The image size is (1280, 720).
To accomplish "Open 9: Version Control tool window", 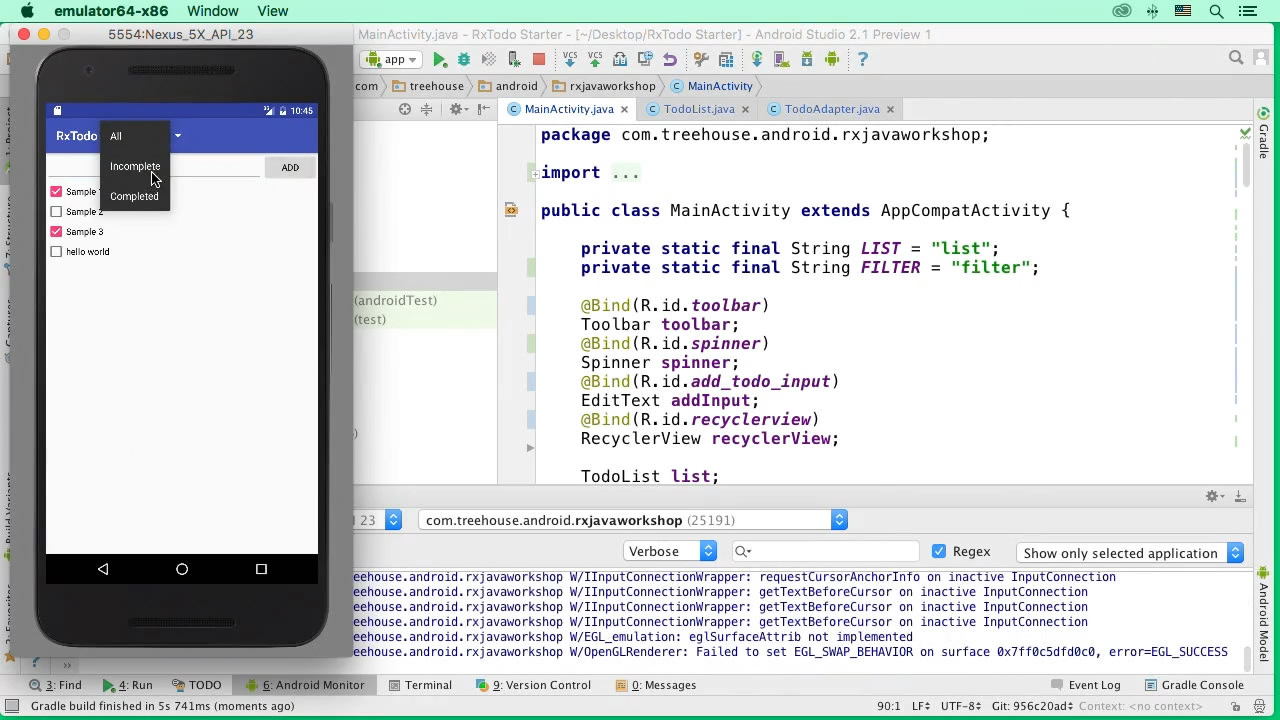I will (x=533, y=685).
